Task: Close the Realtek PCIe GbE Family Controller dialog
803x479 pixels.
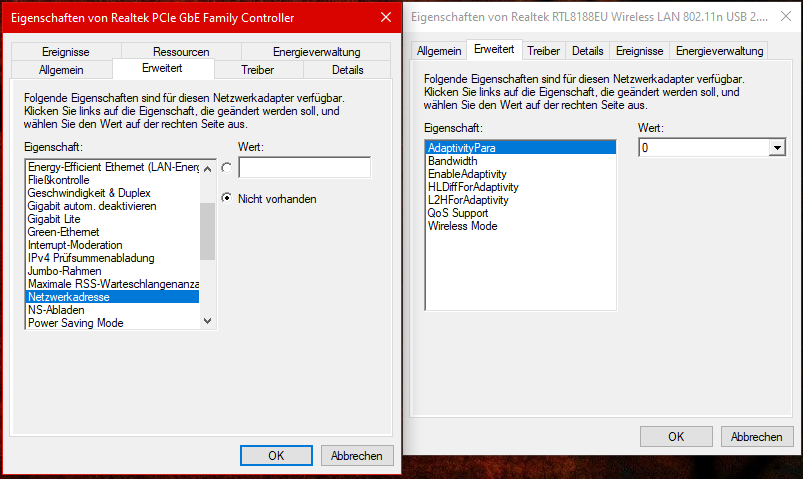Action: click(386, 17)
